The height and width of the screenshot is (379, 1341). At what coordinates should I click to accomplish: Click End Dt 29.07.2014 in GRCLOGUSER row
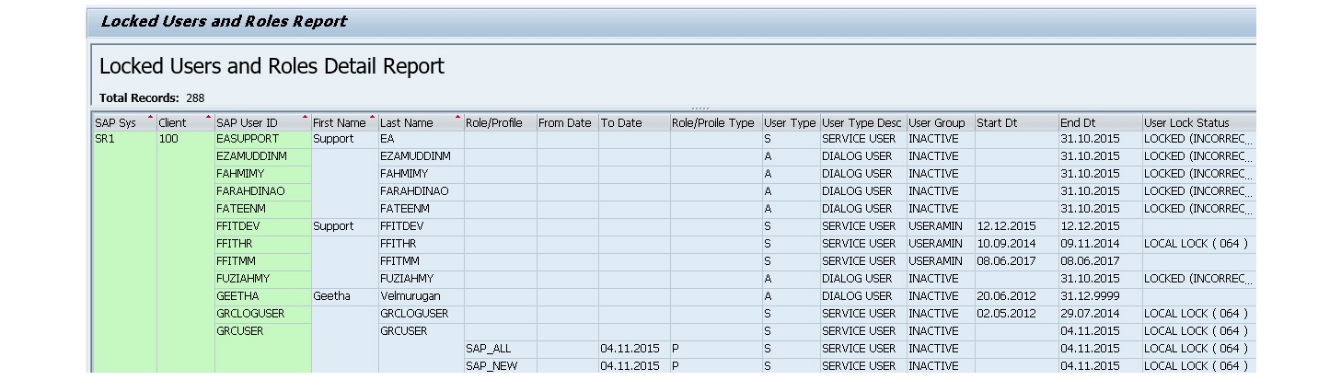pyautogui.click(x=1100, y=313)
